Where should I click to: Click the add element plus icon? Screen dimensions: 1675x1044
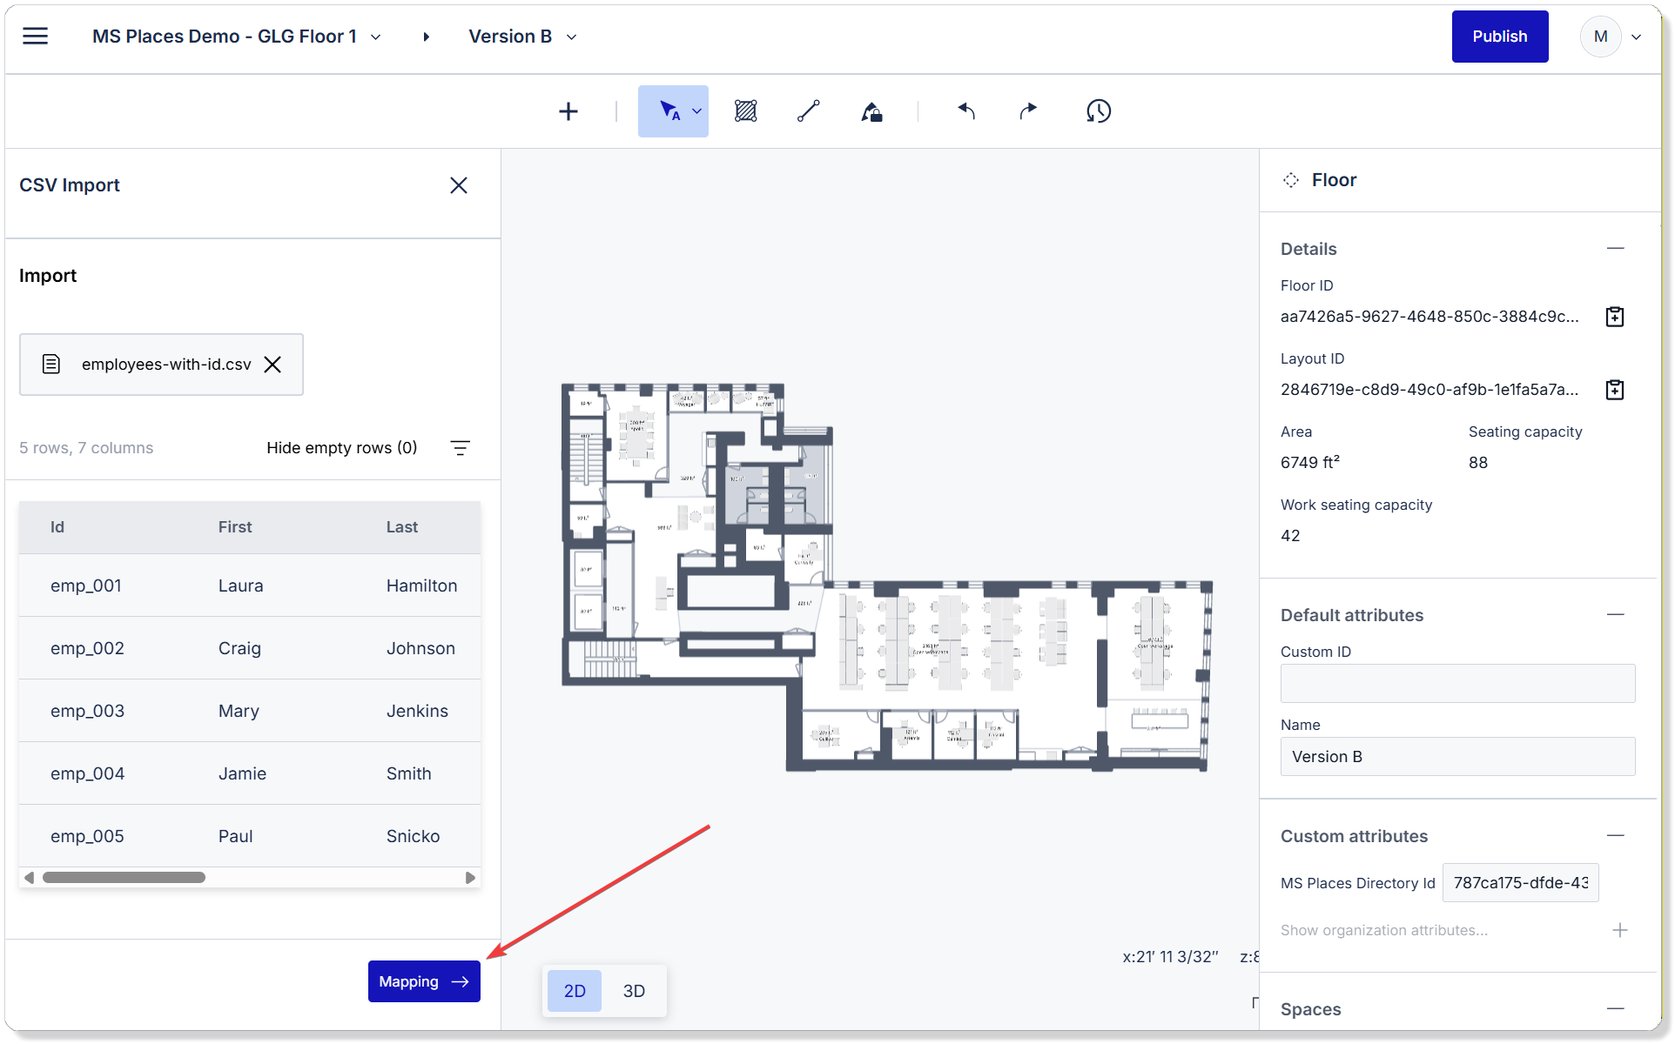[568, 111]
